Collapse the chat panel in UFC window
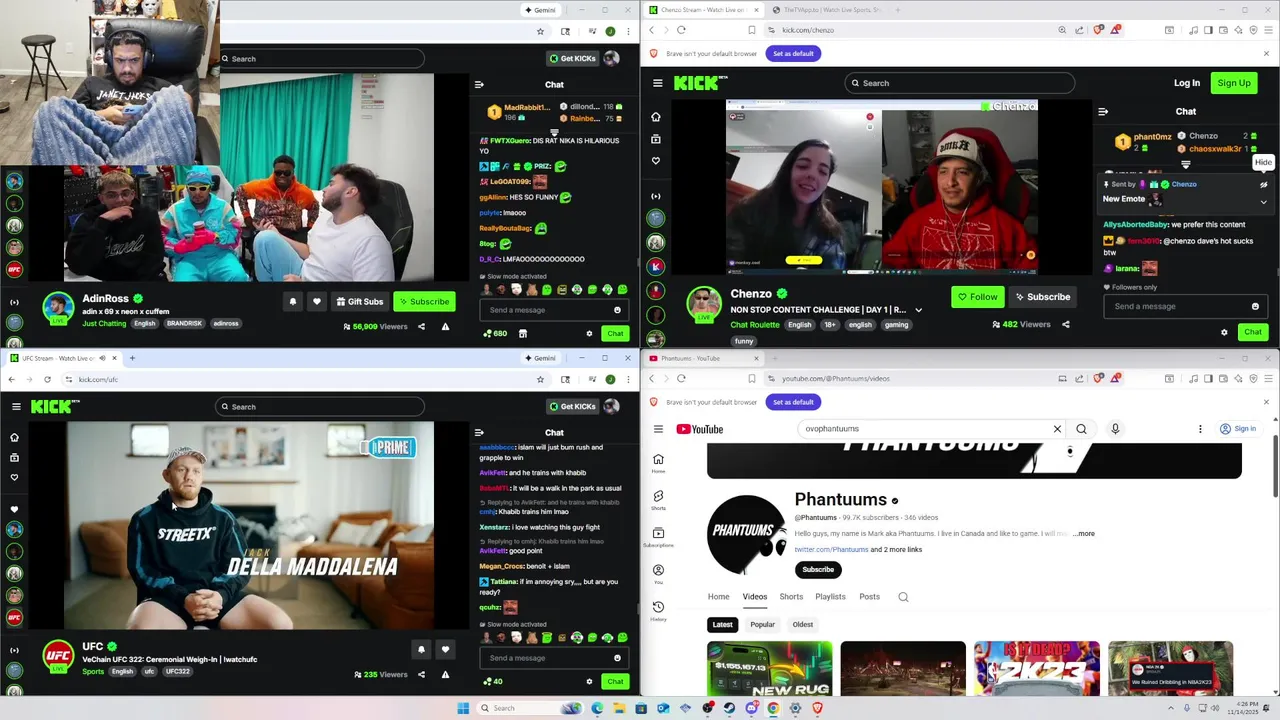This screenshot has height=720, width=1280. [479, 433]
